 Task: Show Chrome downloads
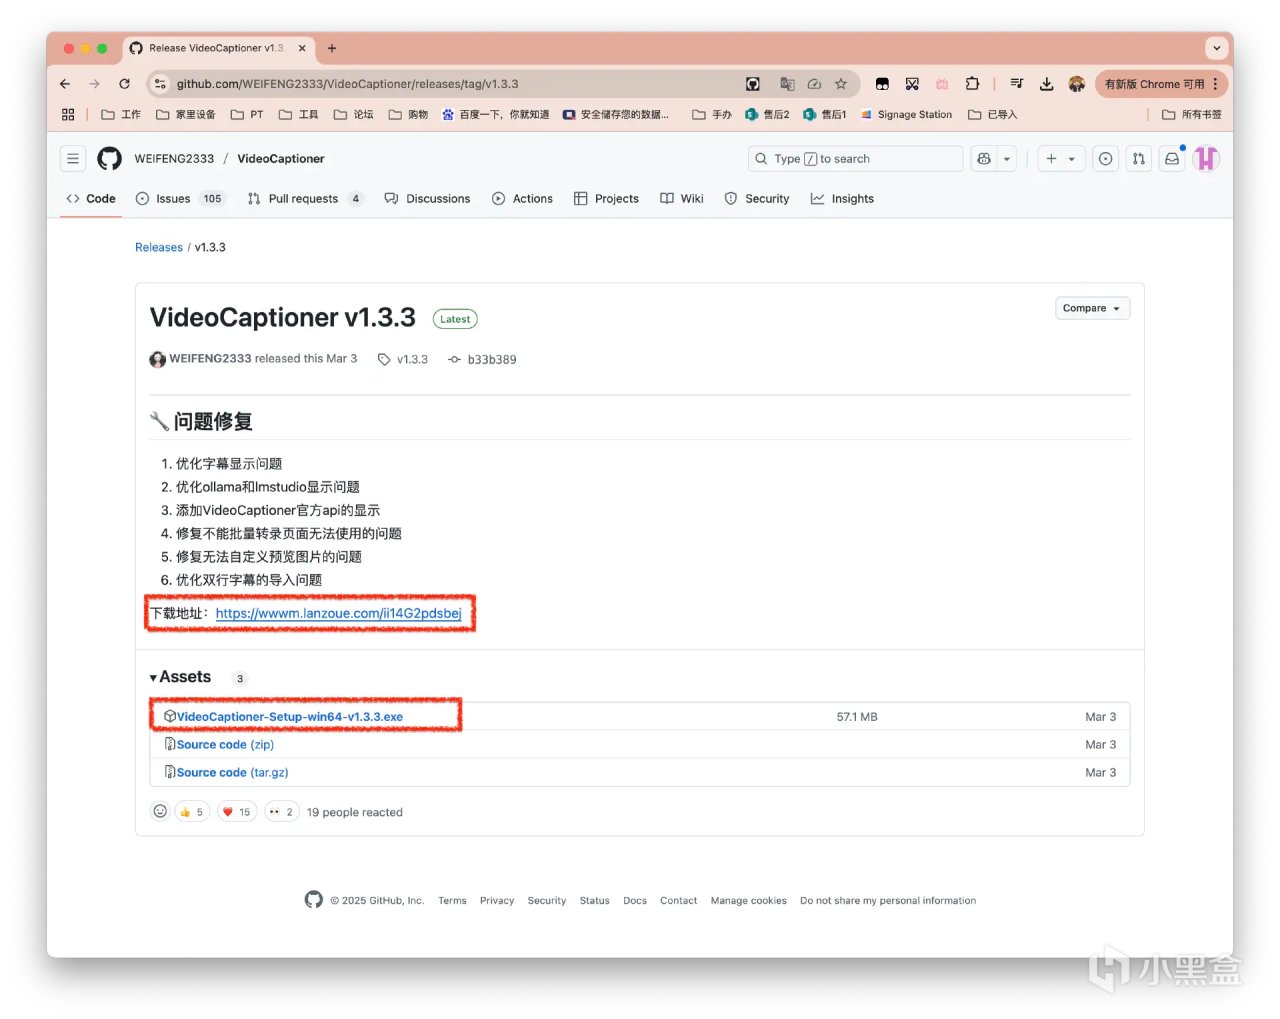point(1046,84)
